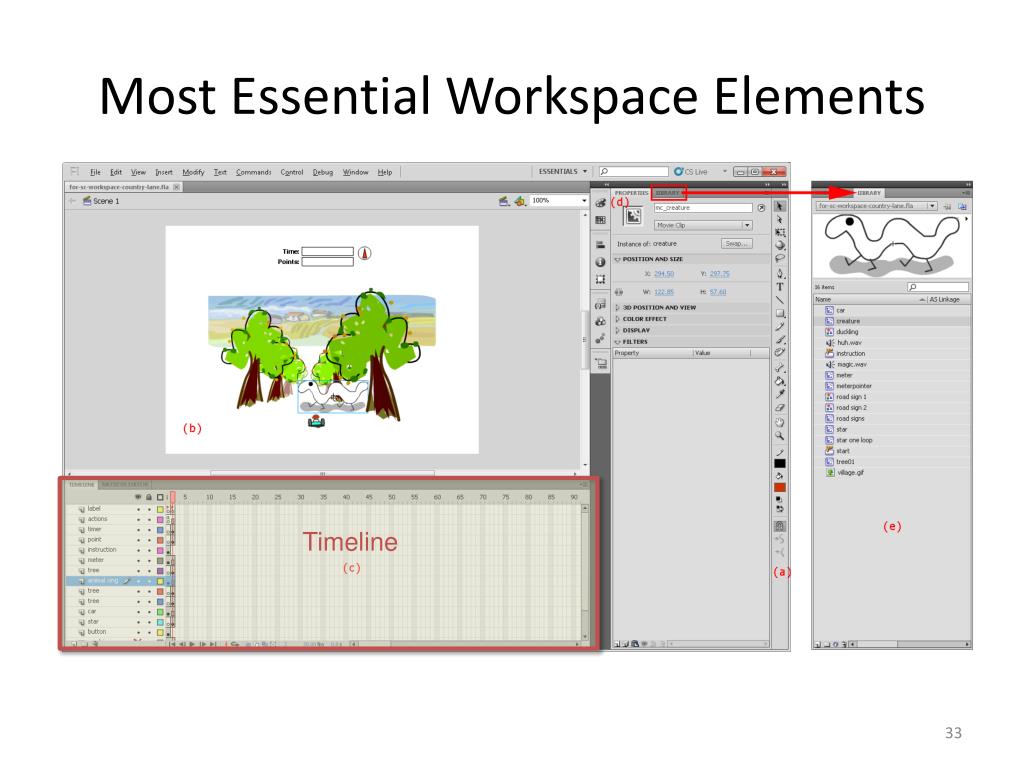Open the Window menu
This screenshot has height=768, width=1024.
pyautogui.click(x=355, y=172)
